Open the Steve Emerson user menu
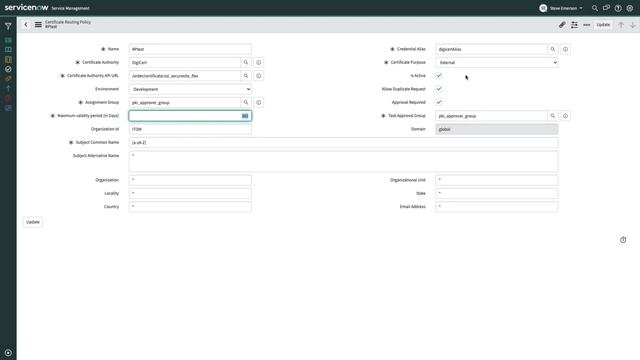 561,8
